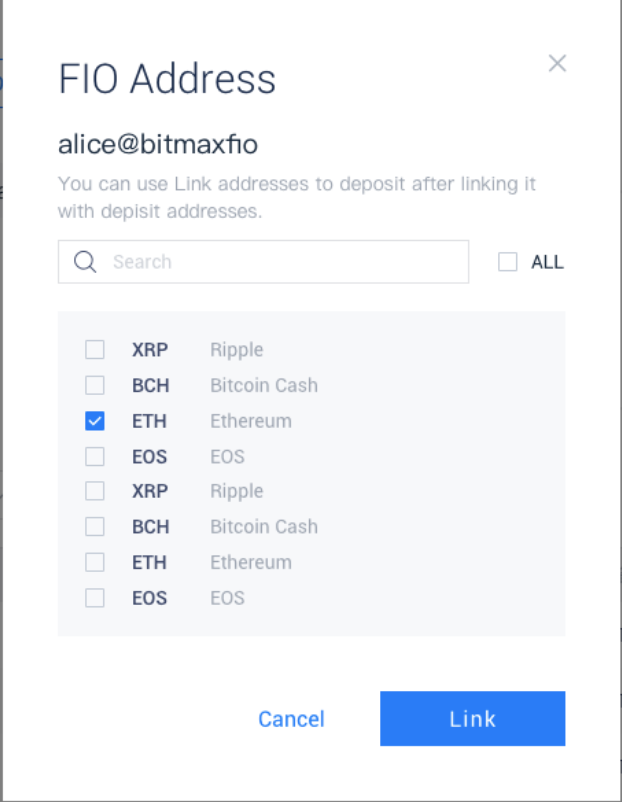Click the FIO Address dialog title
Screen dimensions: 622x802
[167, 79]
